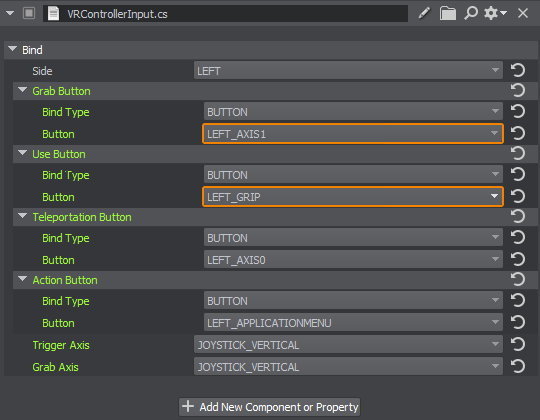Collapse the Teleportation Button group
Image resolution: width=540 pixels, height=420 pixels.
click(x=22, y=216)
